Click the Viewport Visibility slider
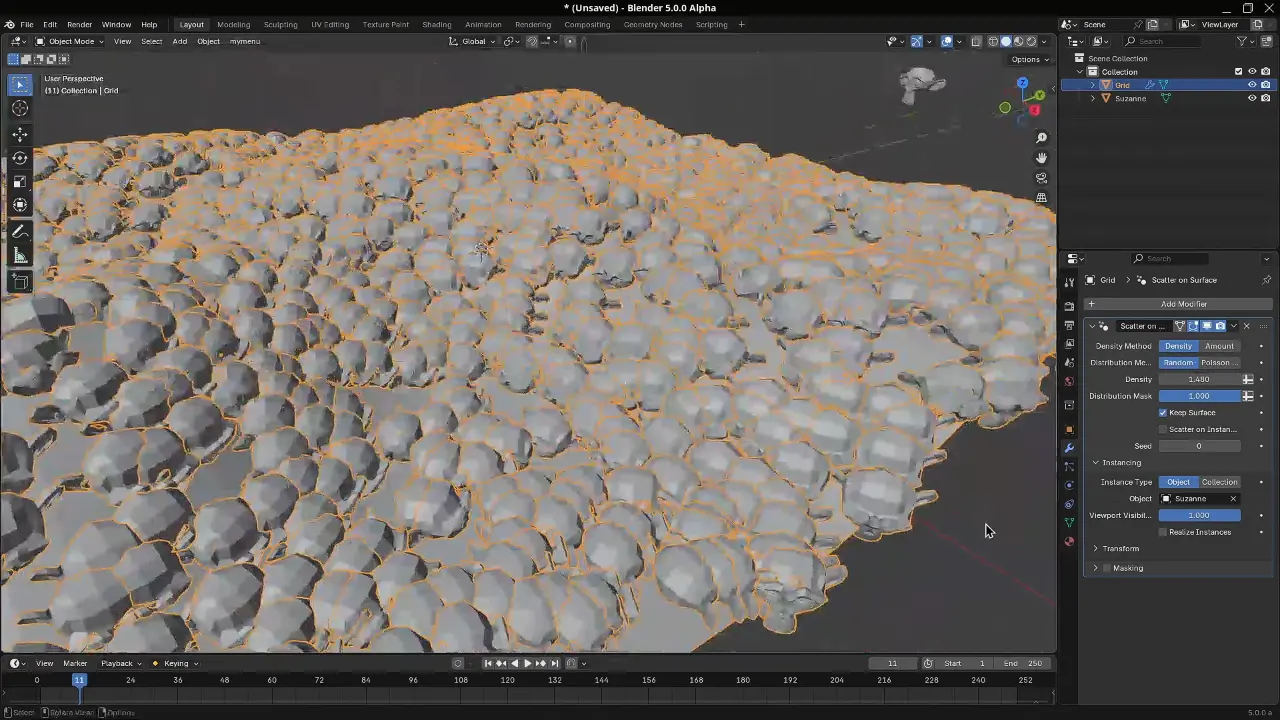Viewport: 1280px width, 720px height. [1199, 515]
